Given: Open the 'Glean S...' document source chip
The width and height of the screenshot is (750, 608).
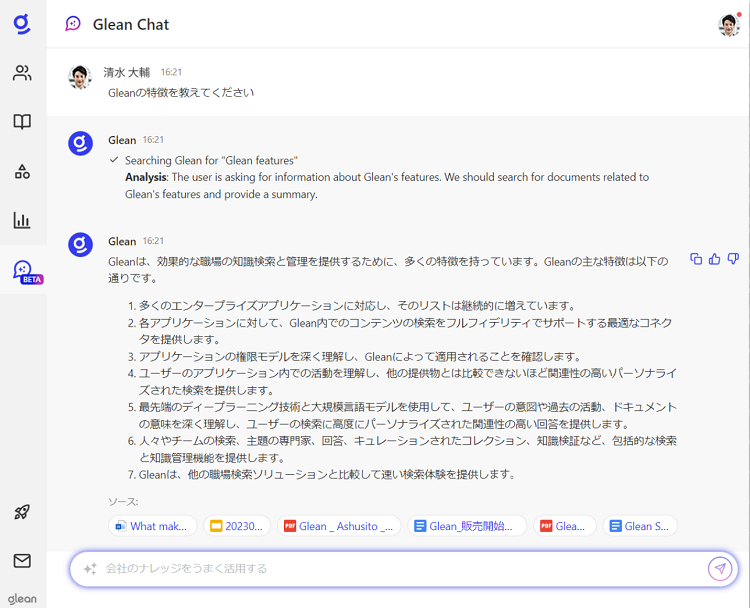Looking at the screenshot, I should point(639,526).
